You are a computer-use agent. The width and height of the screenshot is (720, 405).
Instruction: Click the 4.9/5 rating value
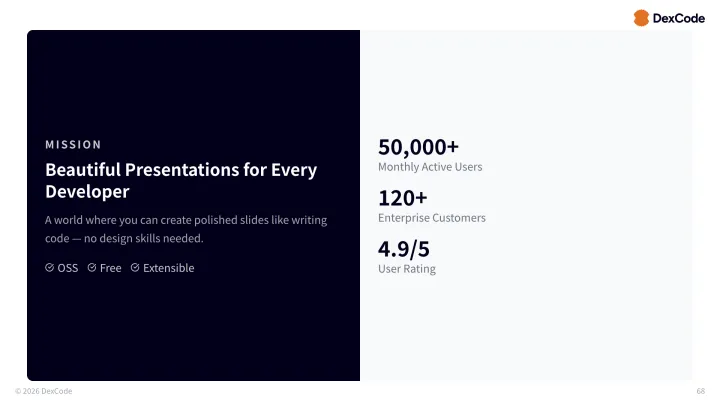pyautogui.click(x=403, y=249)
